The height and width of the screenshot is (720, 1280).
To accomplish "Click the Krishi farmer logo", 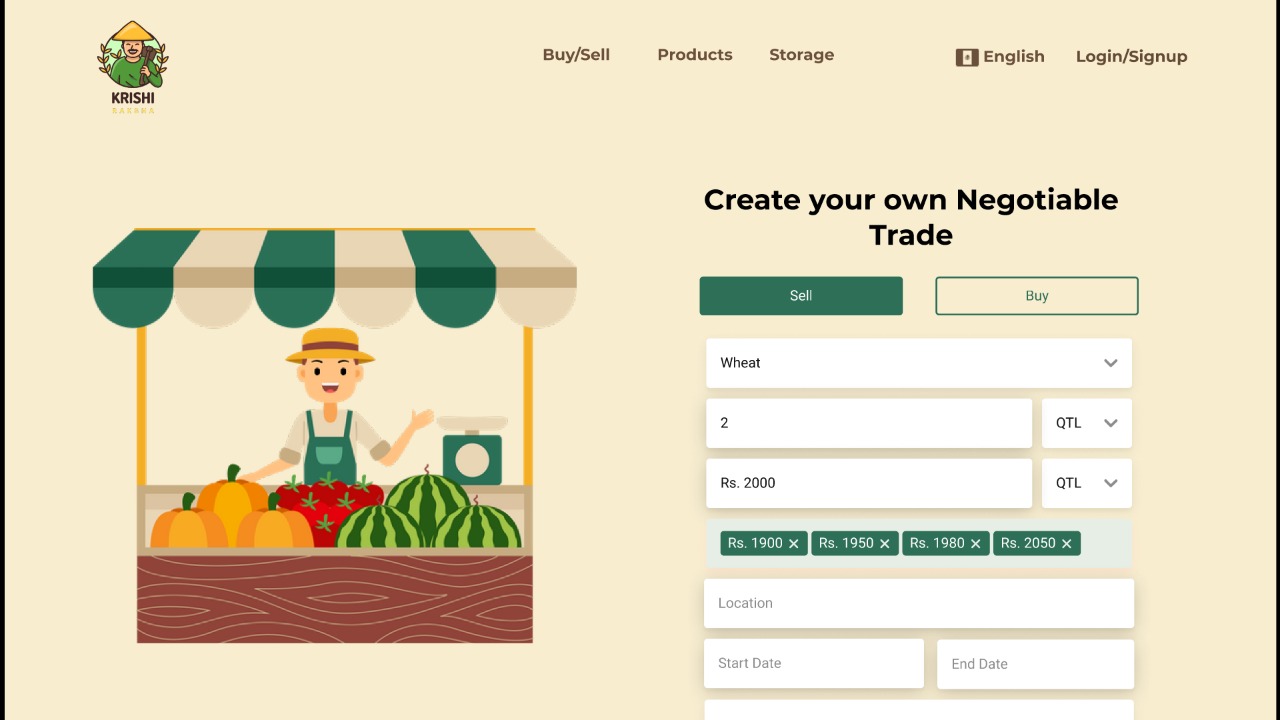I will click(x=133, y=67).
